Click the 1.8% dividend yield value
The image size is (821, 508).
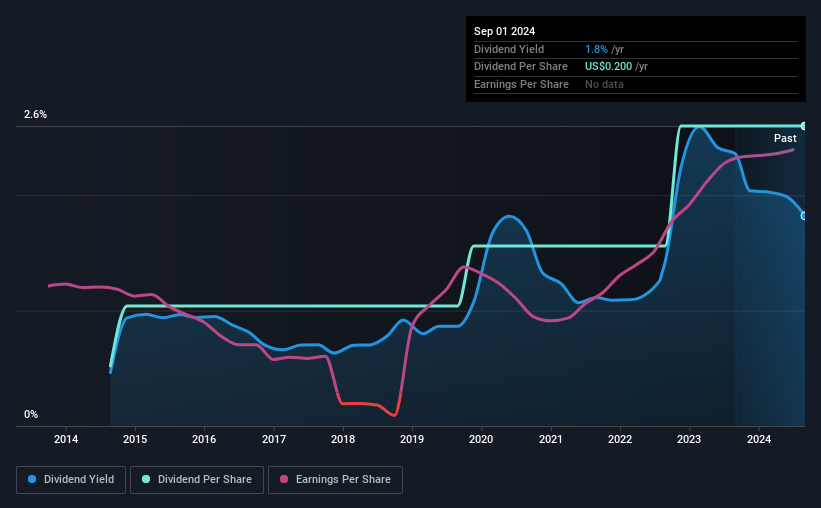point(596,49)
